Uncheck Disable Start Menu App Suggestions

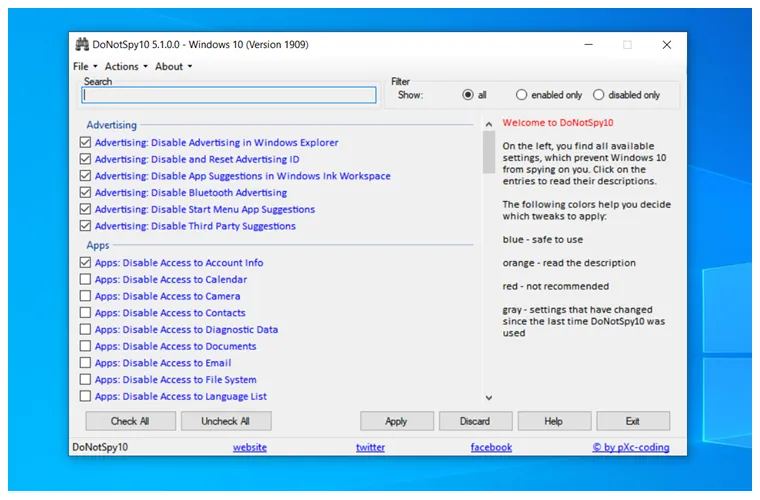coord(85,209)
